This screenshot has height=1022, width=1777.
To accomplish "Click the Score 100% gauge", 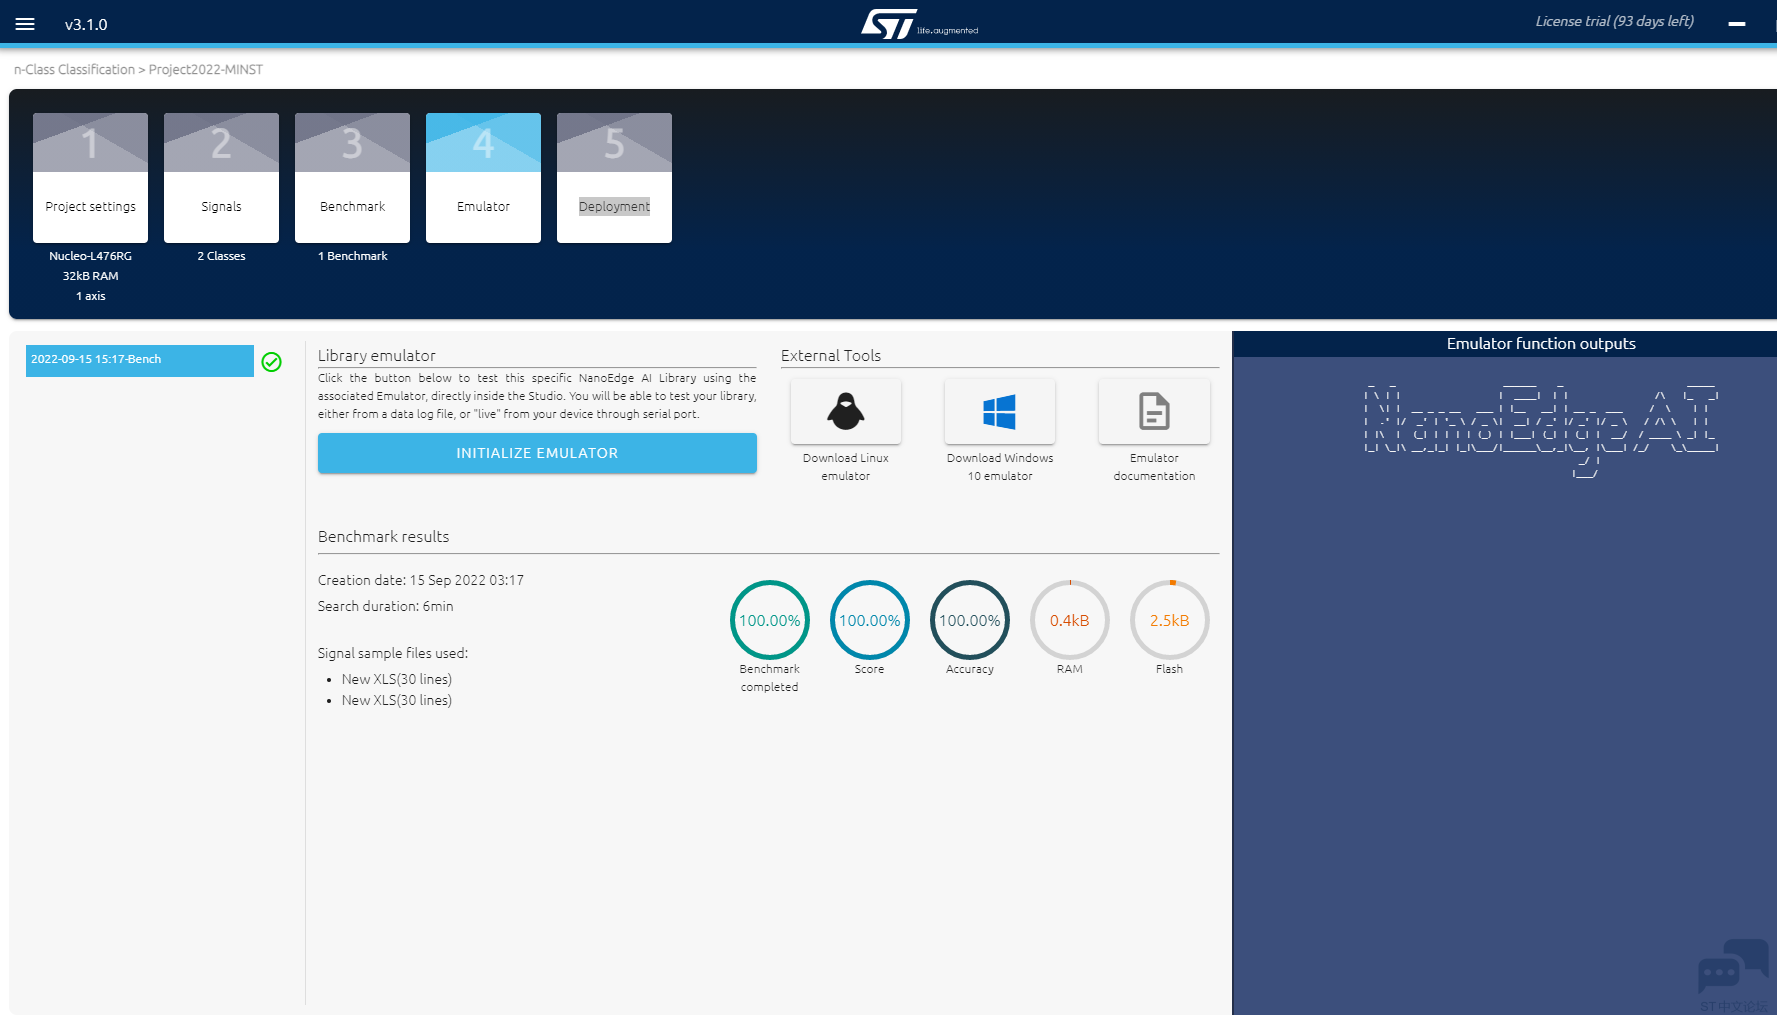I will (870, 620).
